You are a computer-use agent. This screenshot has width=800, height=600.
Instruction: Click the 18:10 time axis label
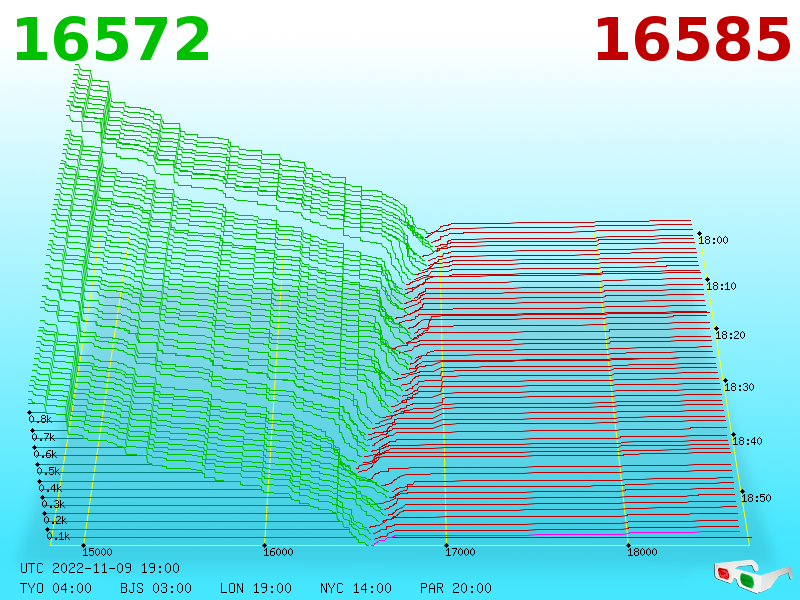[x=721, y=286]
